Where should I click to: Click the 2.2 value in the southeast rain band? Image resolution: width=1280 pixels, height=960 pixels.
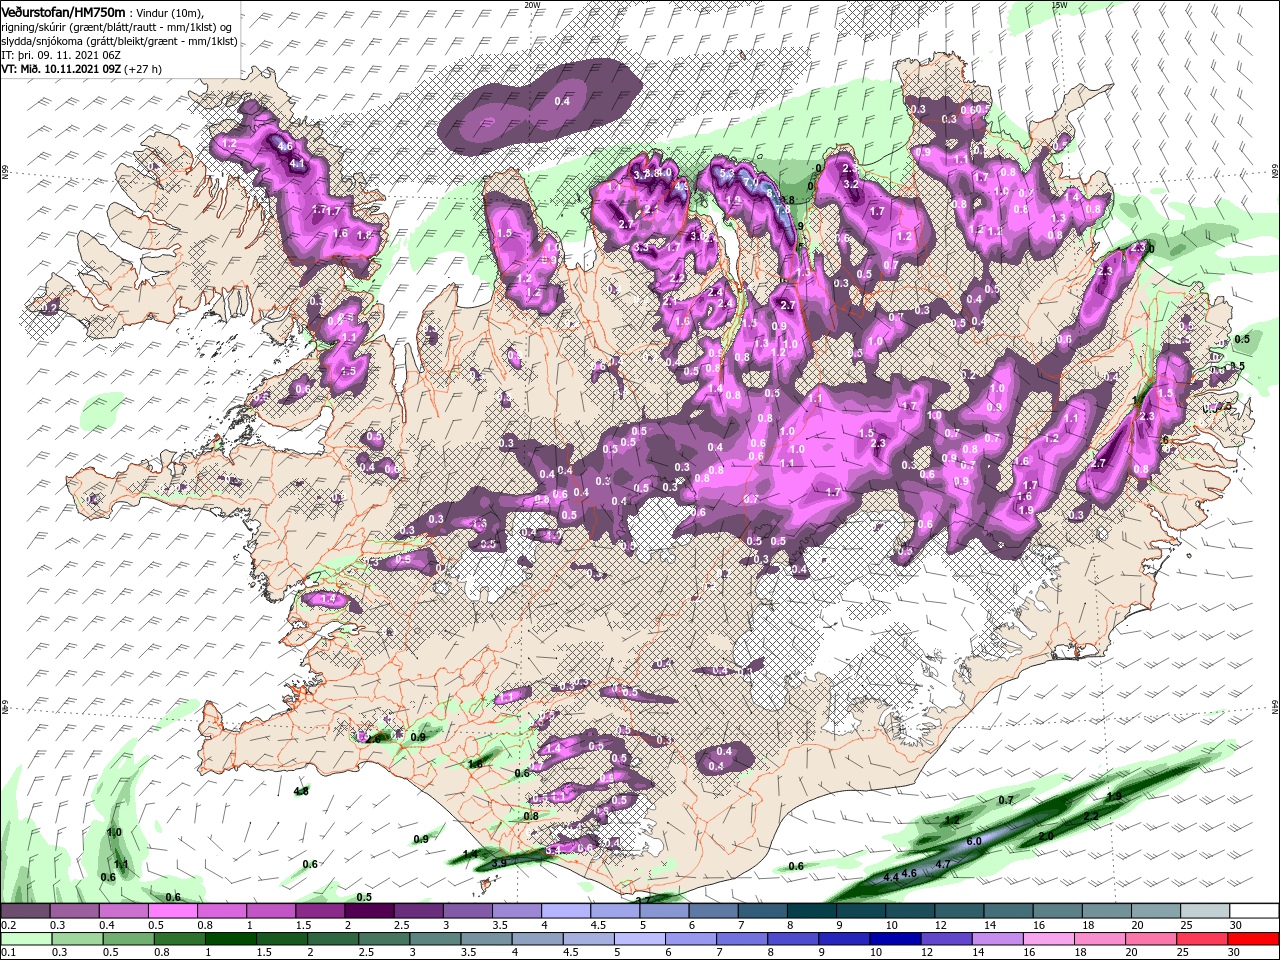click(x=1091, y=817)
